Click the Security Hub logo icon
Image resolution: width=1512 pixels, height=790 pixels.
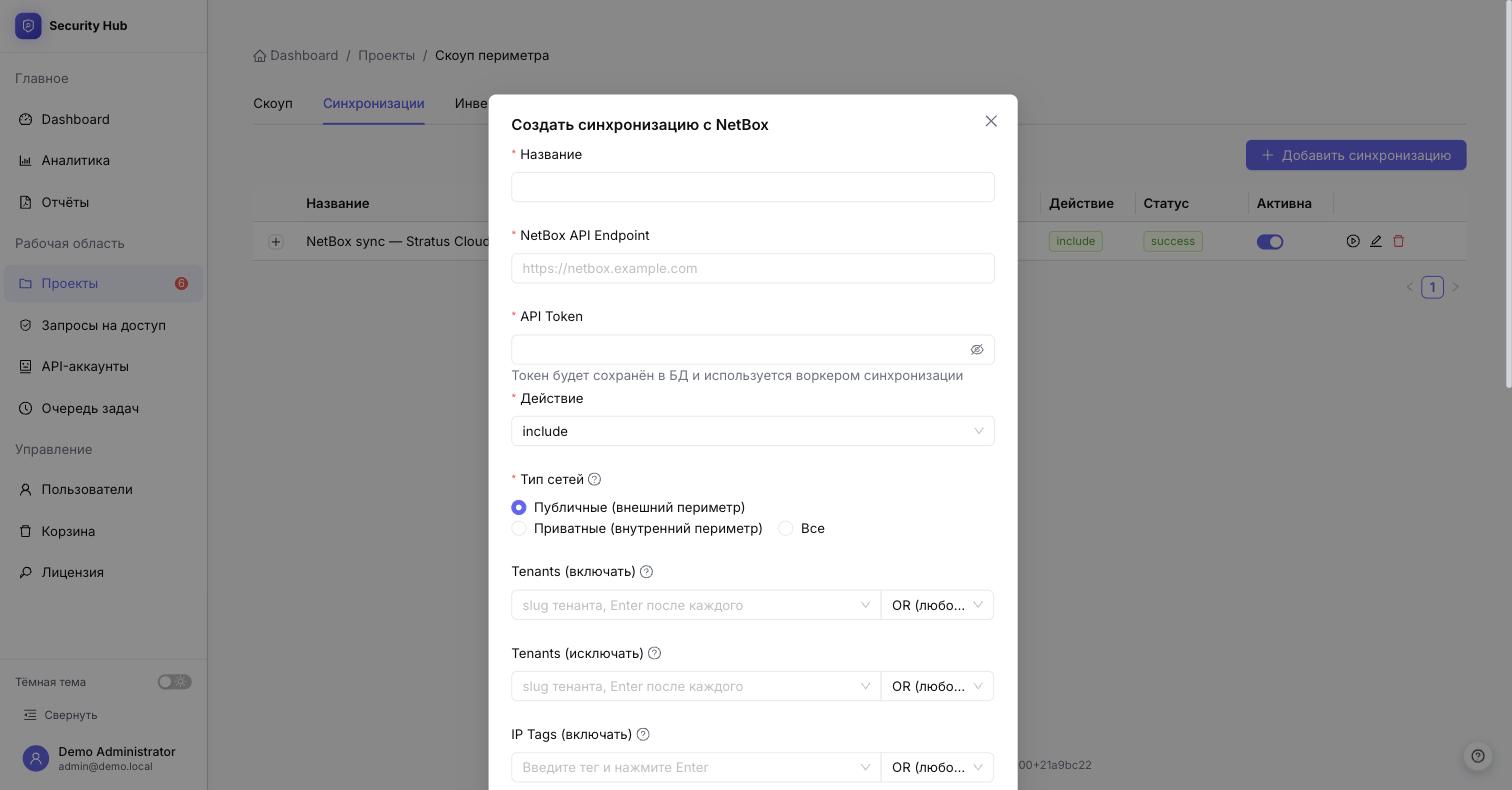[28, 26]
